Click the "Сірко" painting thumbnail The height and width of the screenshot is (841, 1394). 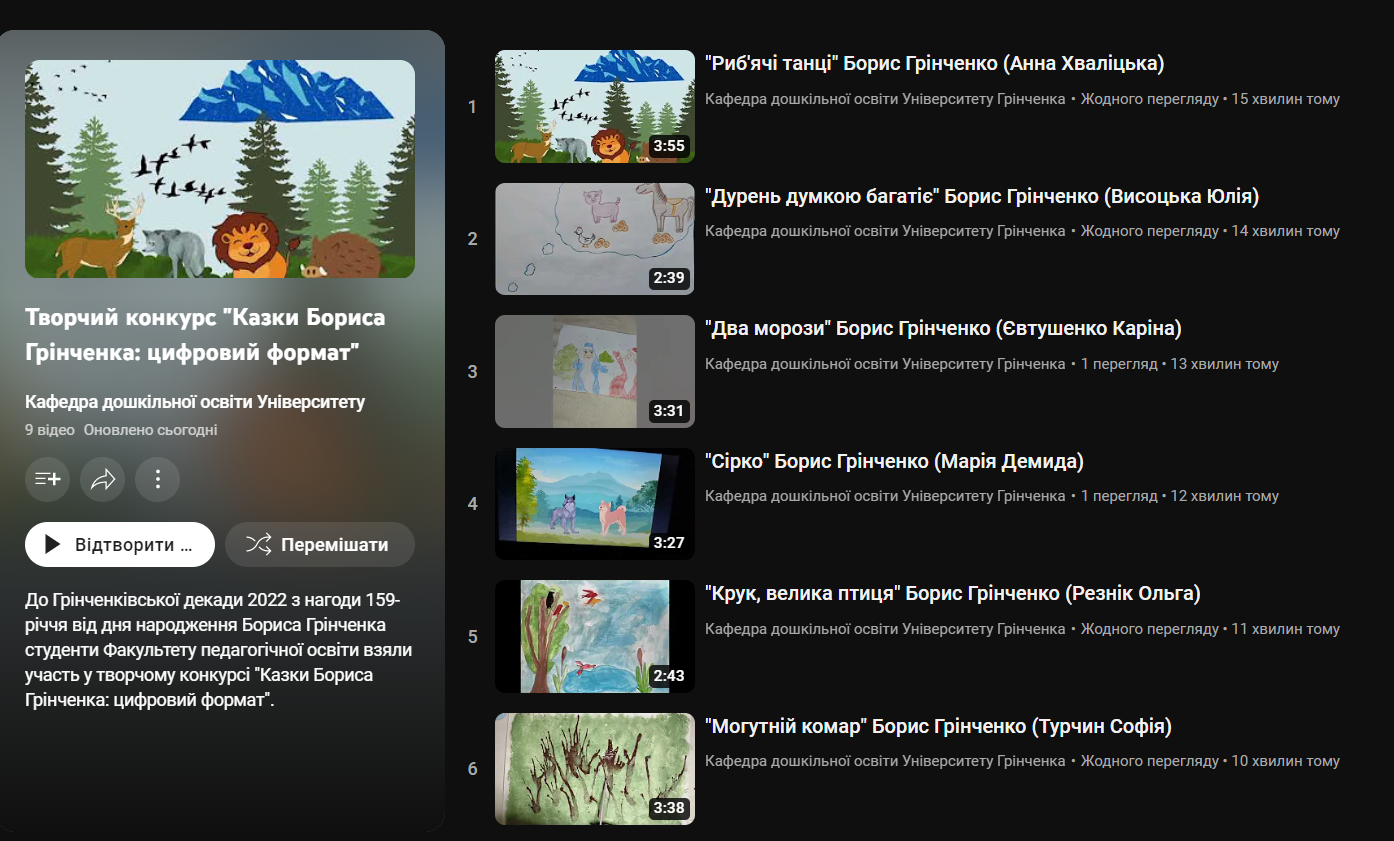pos(594,503)
